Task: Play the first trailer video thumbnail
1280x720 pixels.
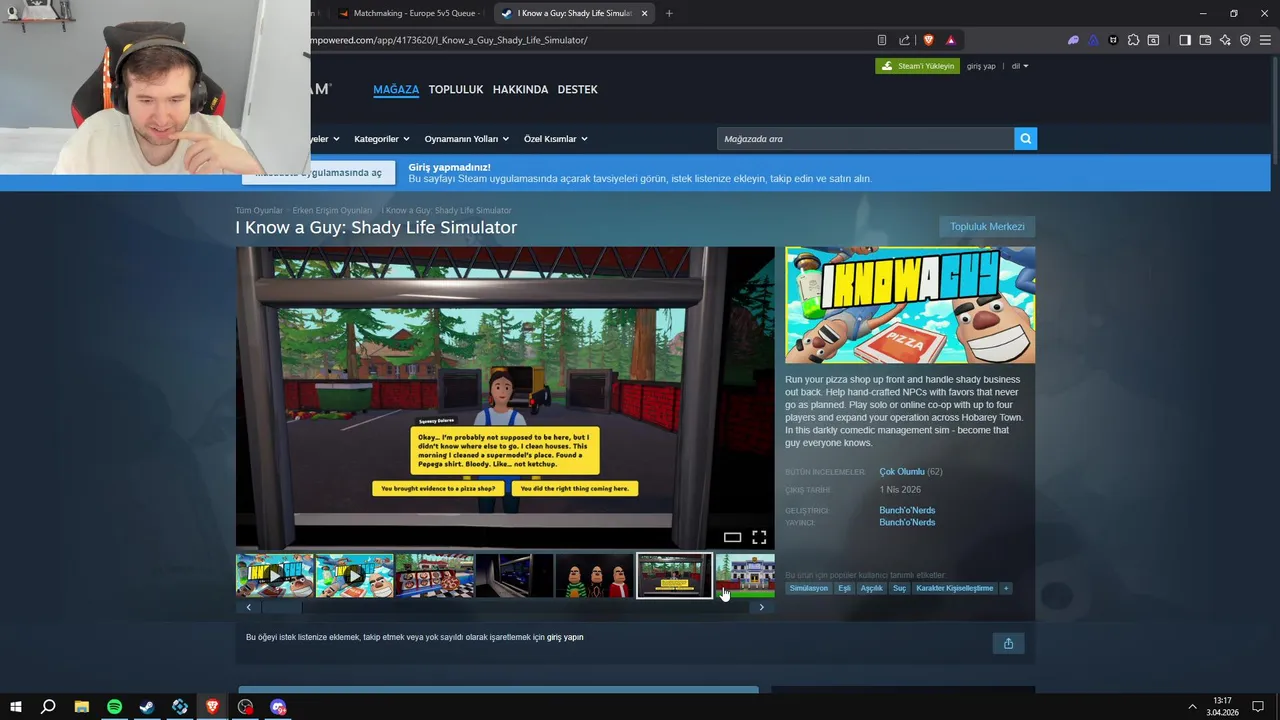Action: (x=274, y=576)
